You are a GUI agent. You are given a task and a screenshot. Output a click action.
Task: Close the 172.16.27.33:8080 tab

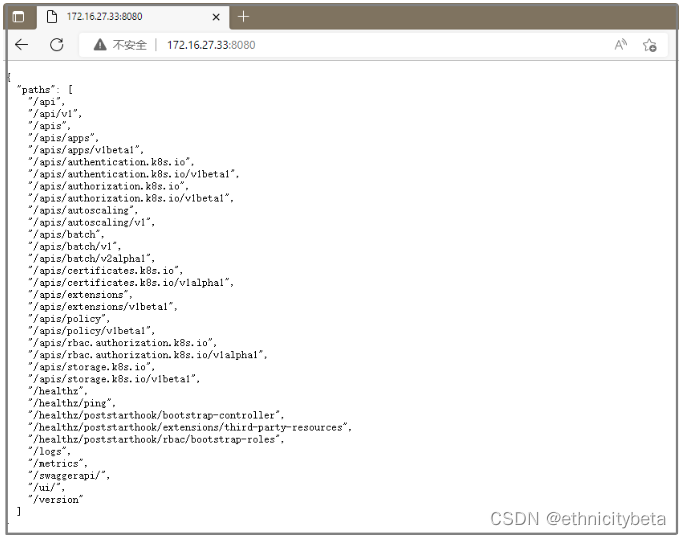216,17
